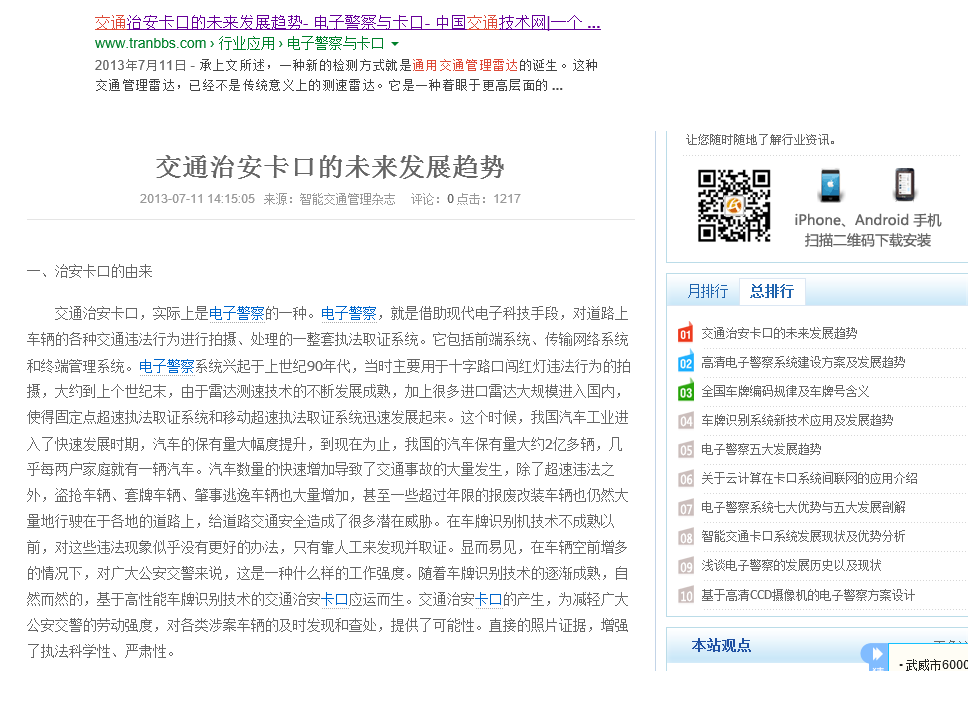Click the blue arrow icon on floating notice
The width and height of the screenshot is (970, 704).
[x=874, y=655]
